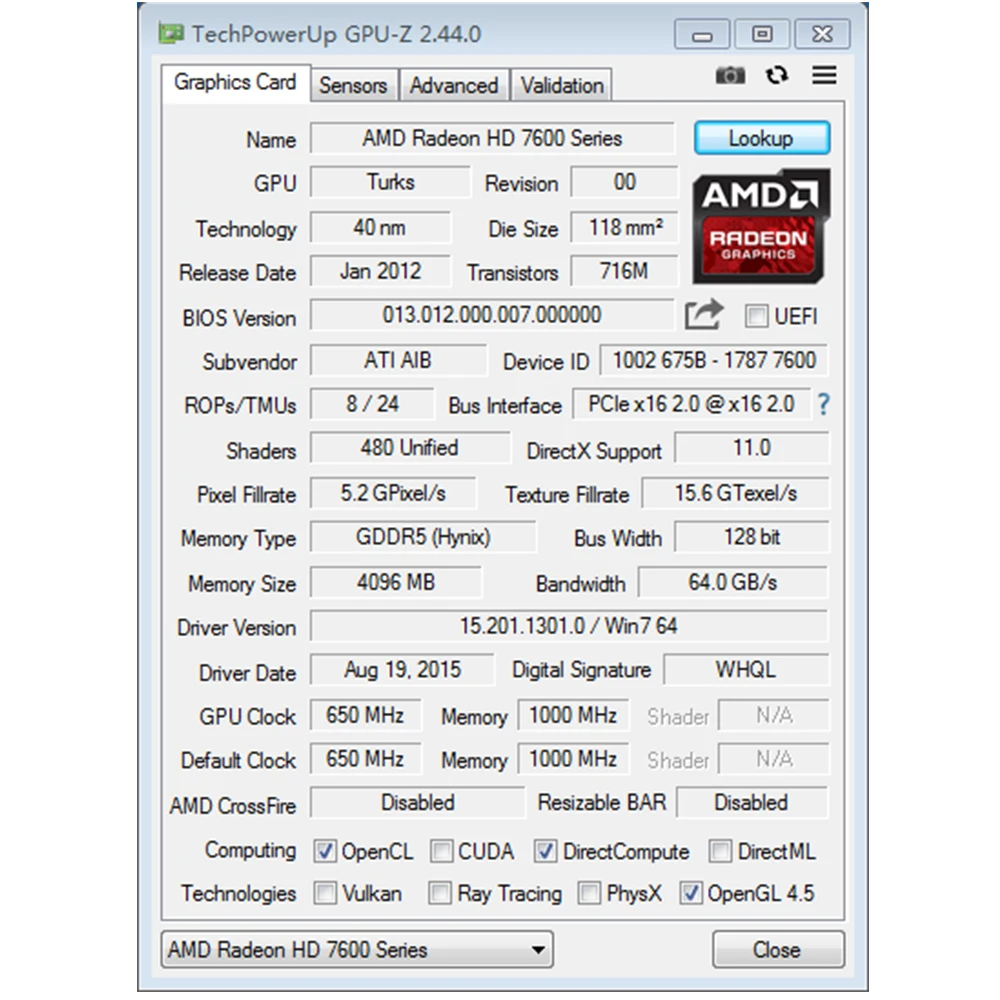Select the Pixel Fillrate '5.2 GPixel/s'
Screen dimensions: 1000x1000
(393, 493)
